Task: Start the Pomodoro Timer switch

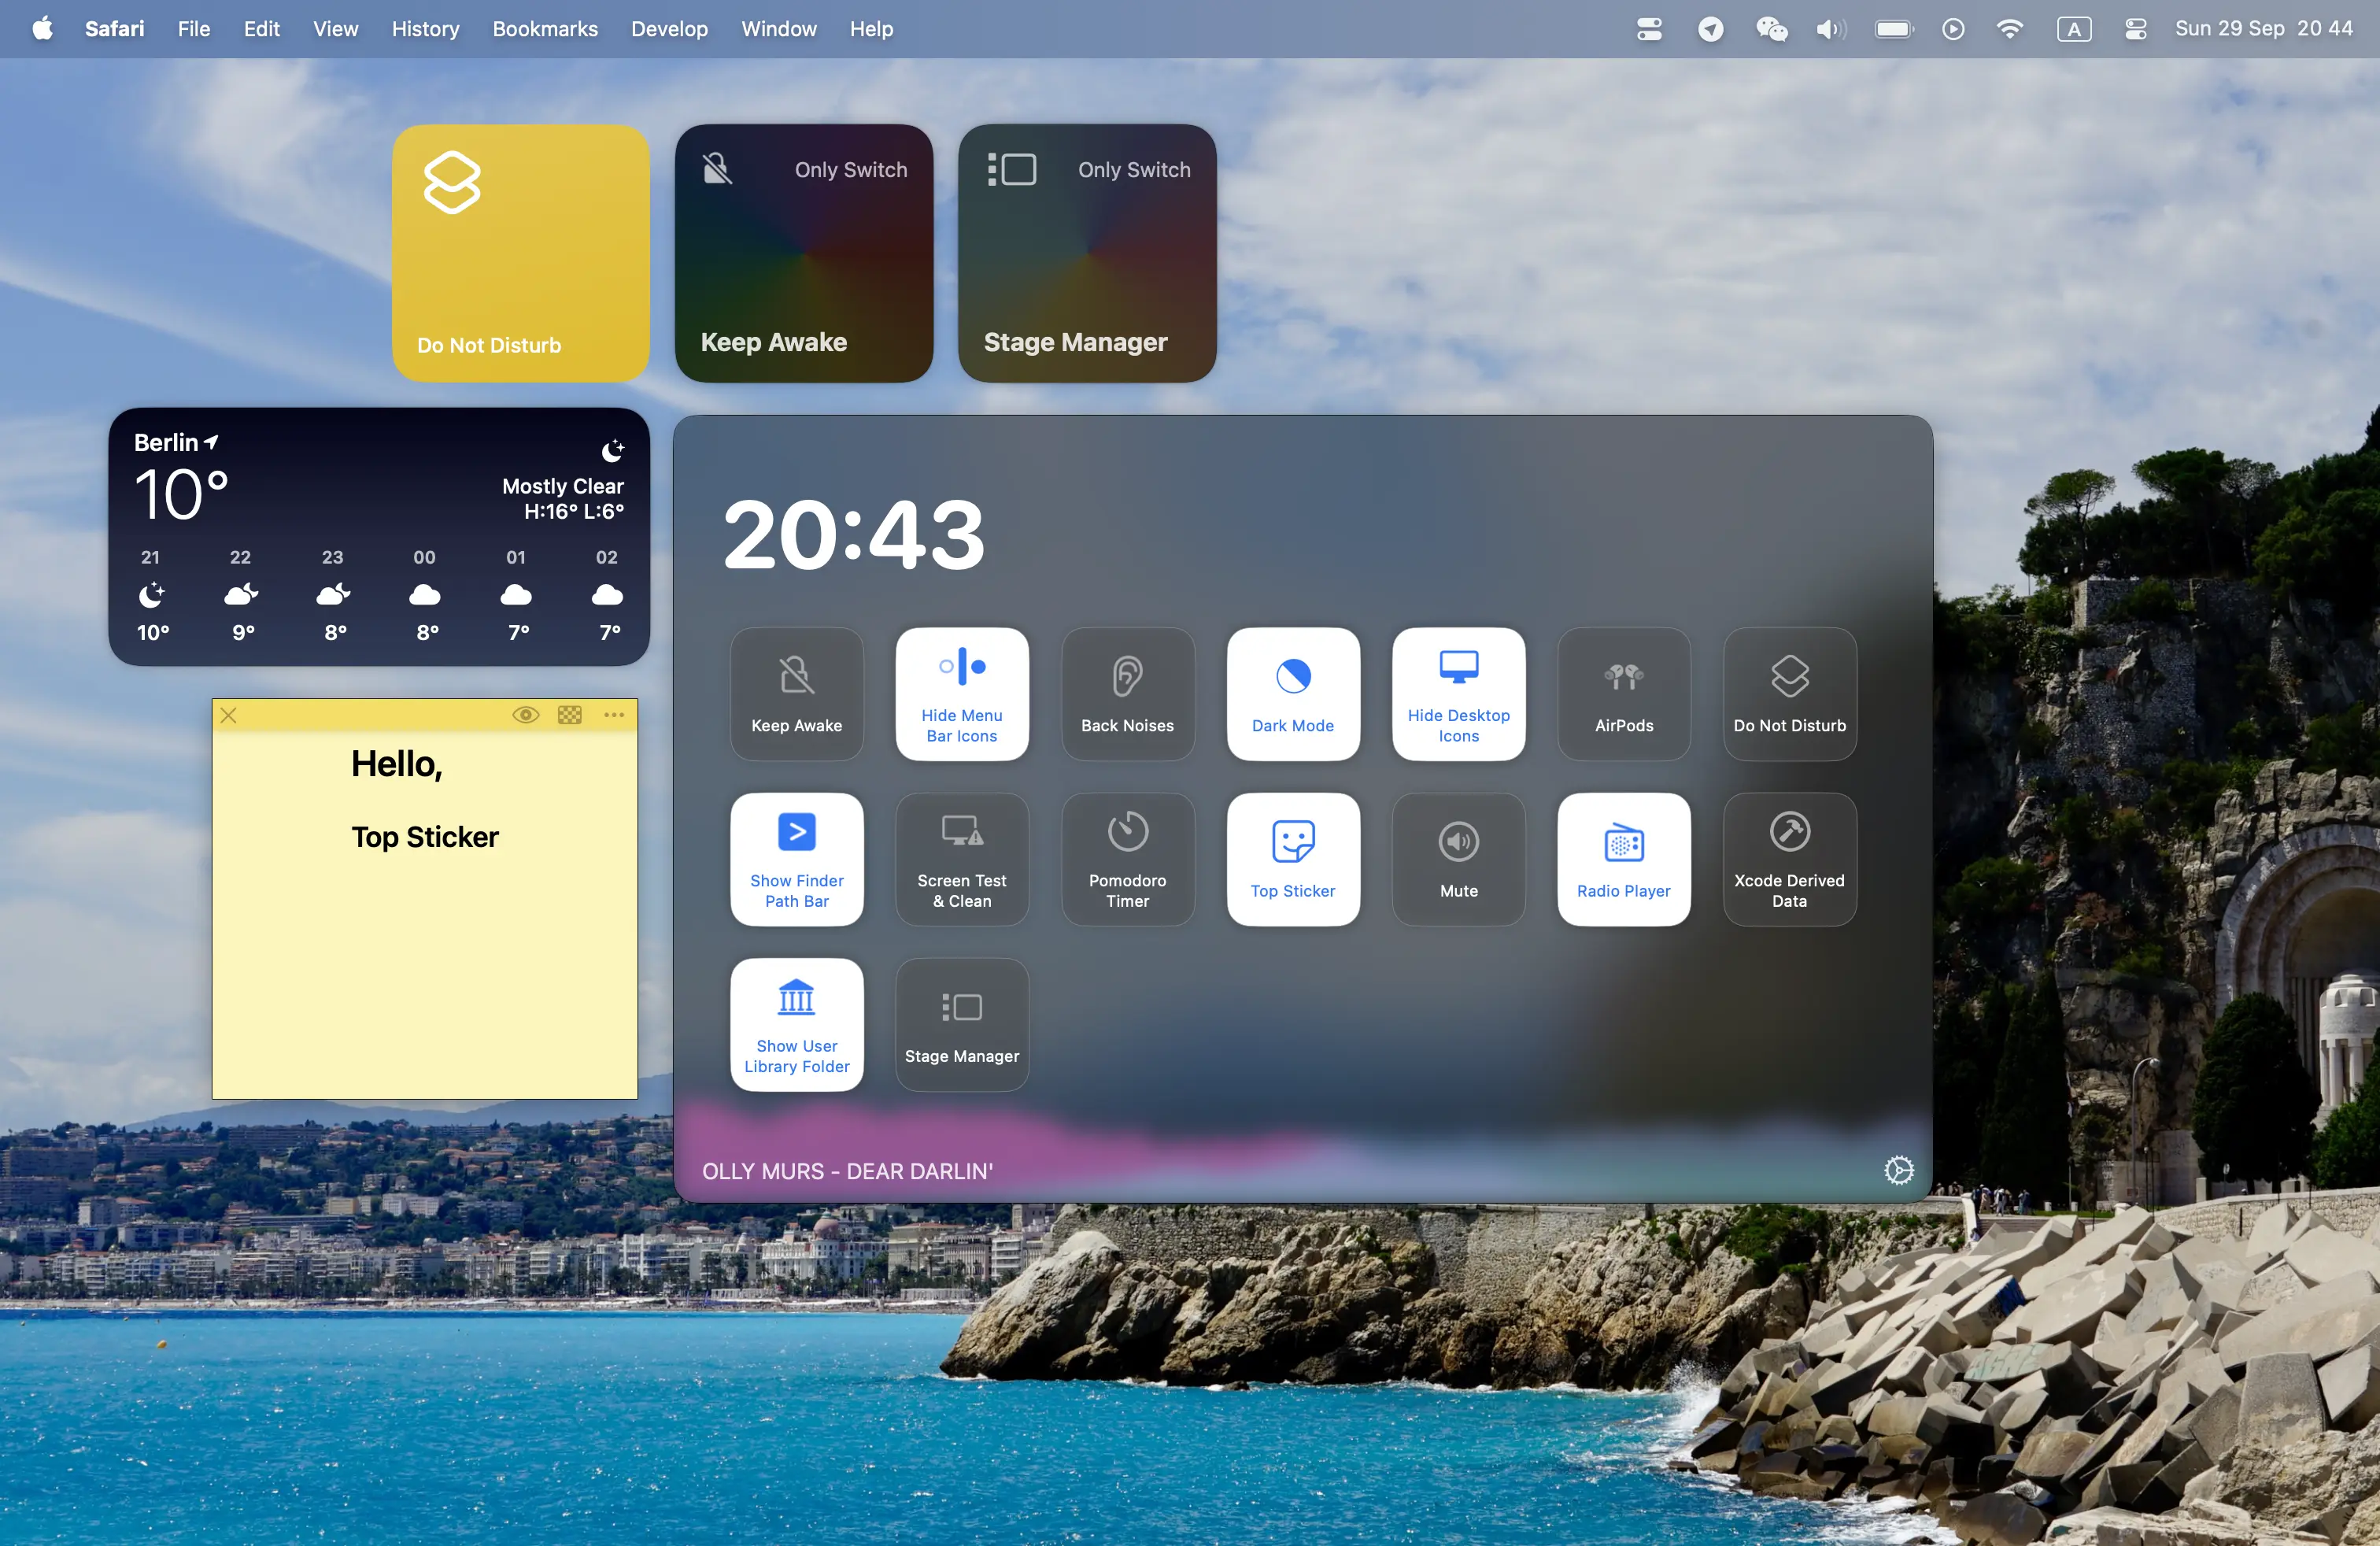Action: click(1127, 858)
